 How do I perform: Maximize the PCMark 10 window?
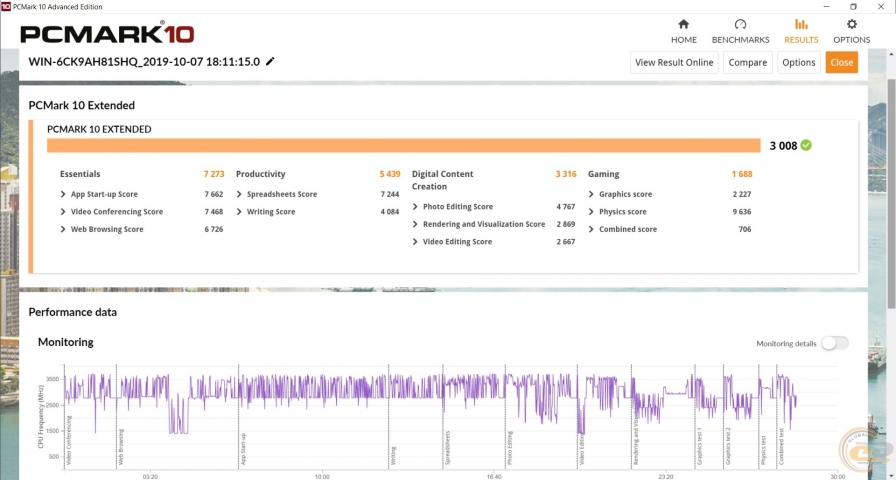click(x=853, y=6)
